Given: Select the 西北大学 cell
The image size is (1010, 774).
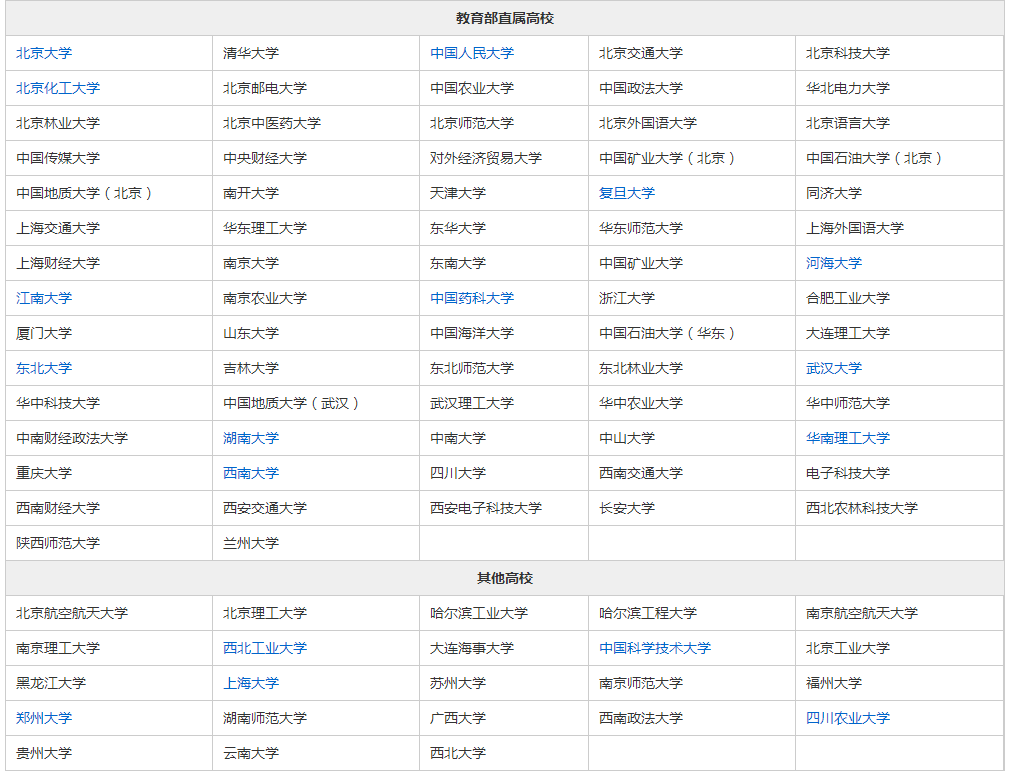Looking at the screenshot, I should click(504, 753).
